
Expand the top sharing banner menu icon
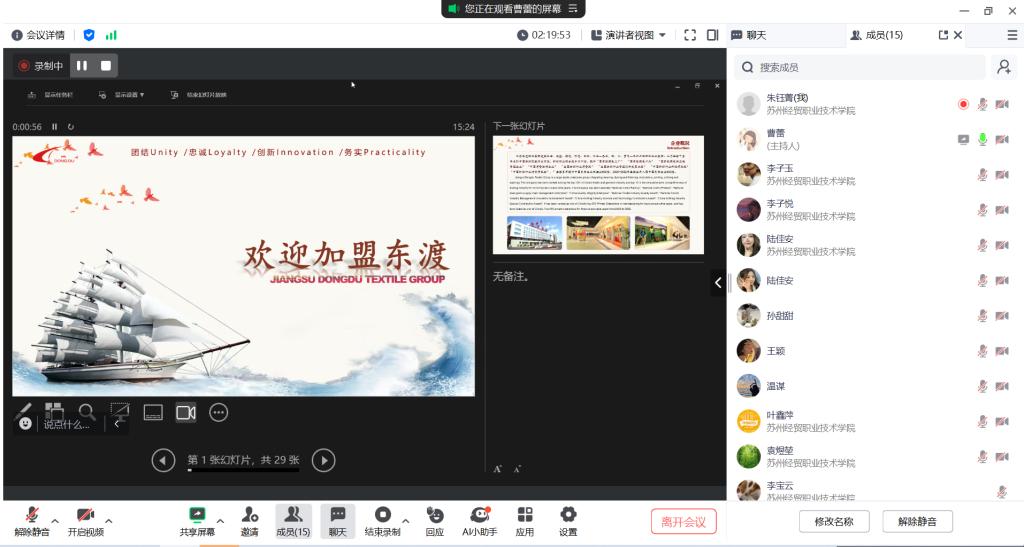click(x=573, y=8)
